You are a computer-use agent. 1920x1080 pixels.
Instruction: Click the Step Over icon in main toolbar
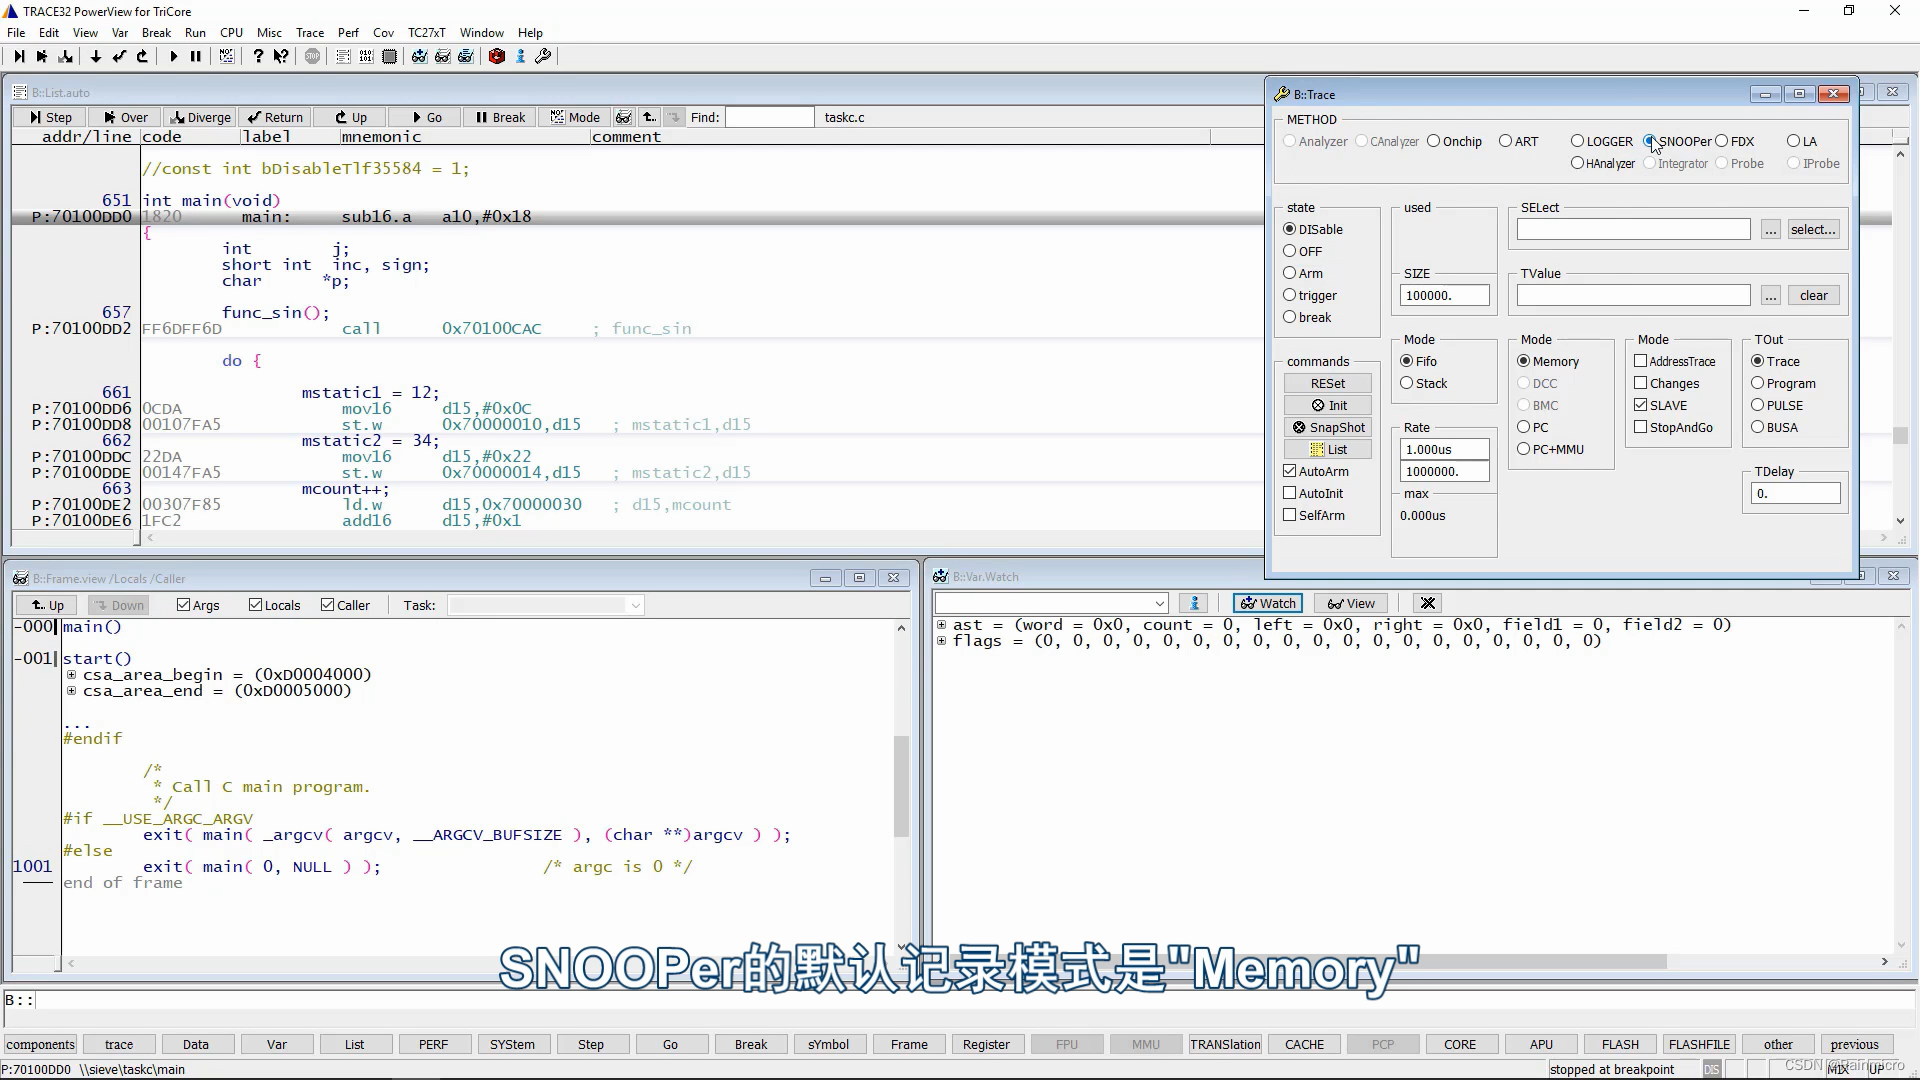42,57
